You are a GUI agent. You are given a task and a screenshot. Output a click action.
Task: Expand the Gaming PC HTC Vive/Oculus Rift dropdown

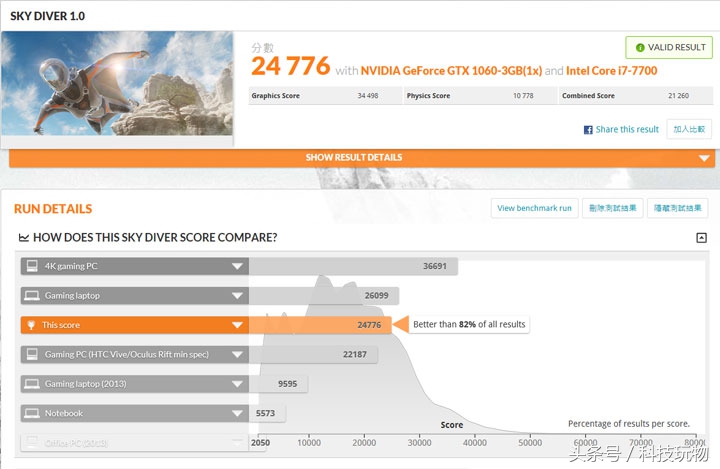coord(237,355)
